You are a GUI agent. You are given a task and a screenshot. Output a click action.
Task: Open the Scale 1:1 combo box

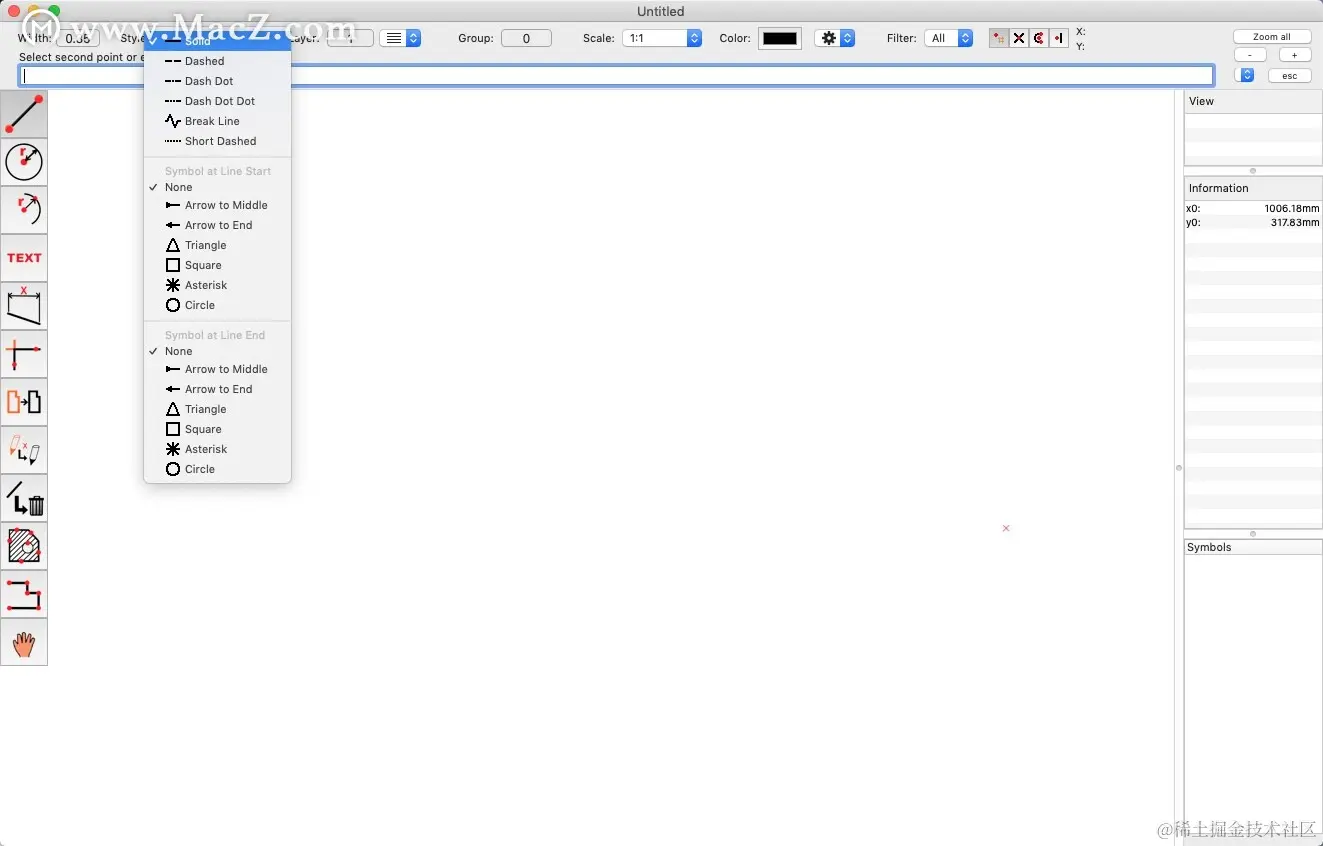(662, 38)
